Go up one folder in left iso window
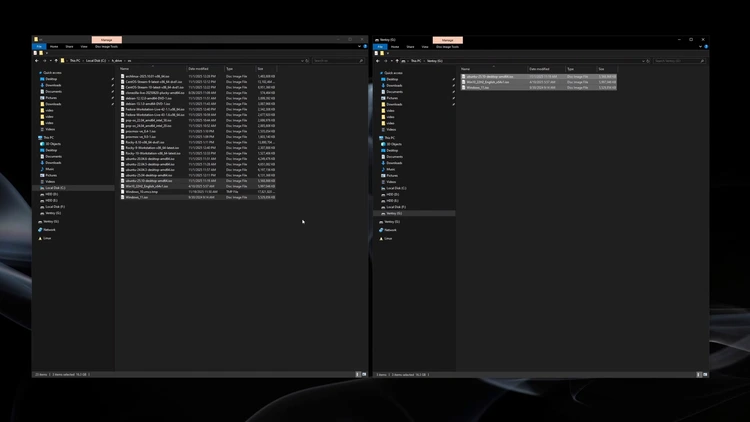This screenshot has width=750, height=422. pos(56,61)
